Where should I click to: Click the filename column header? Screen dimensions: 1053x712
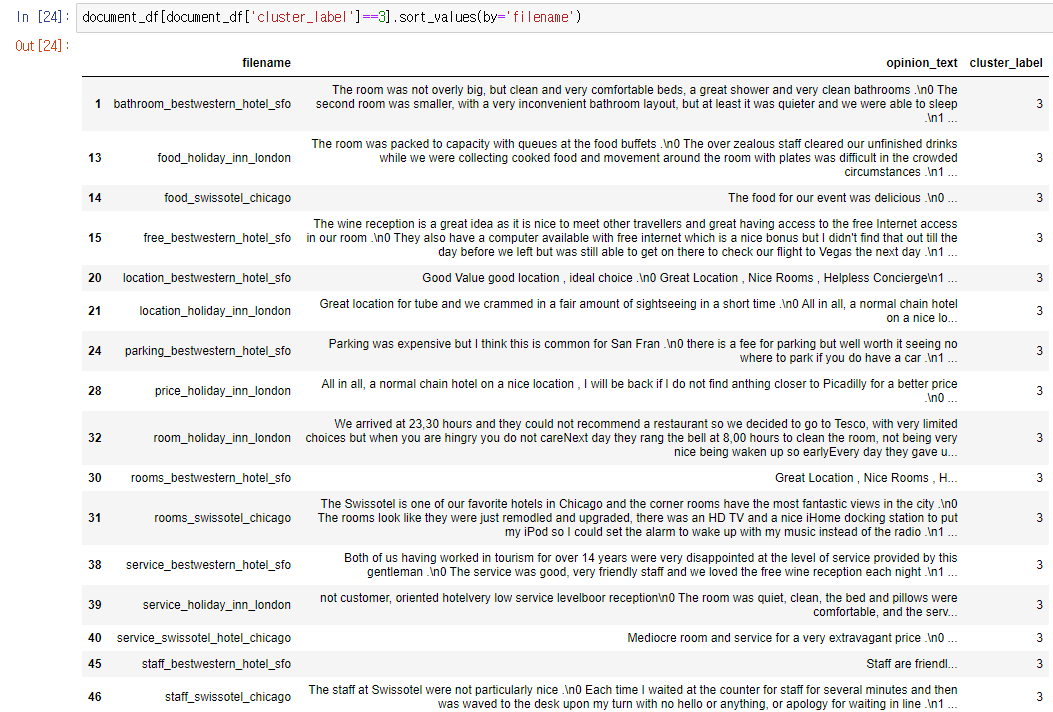pos(267,62)
